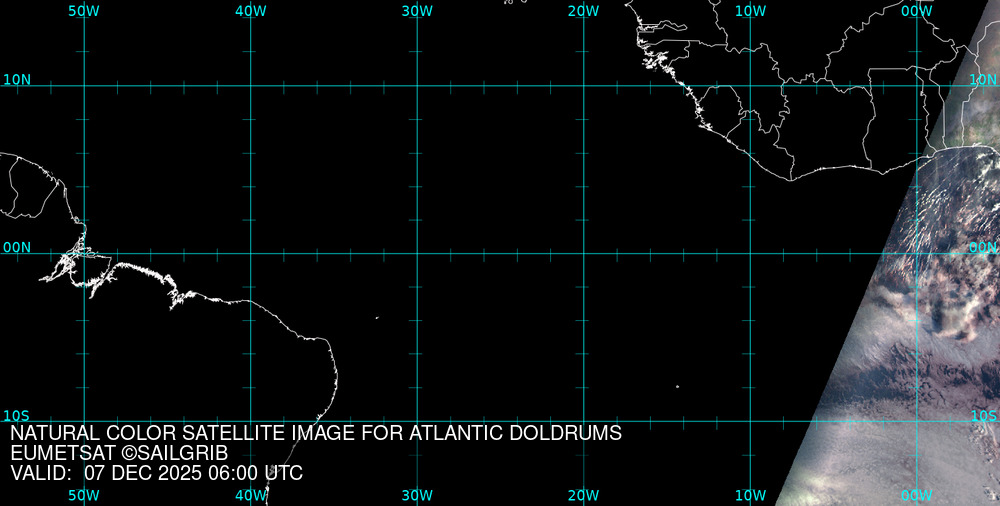1000x506 pixels.
Task: Select the 30W label on the bottom edge
Action: click(x=417, y=495)
